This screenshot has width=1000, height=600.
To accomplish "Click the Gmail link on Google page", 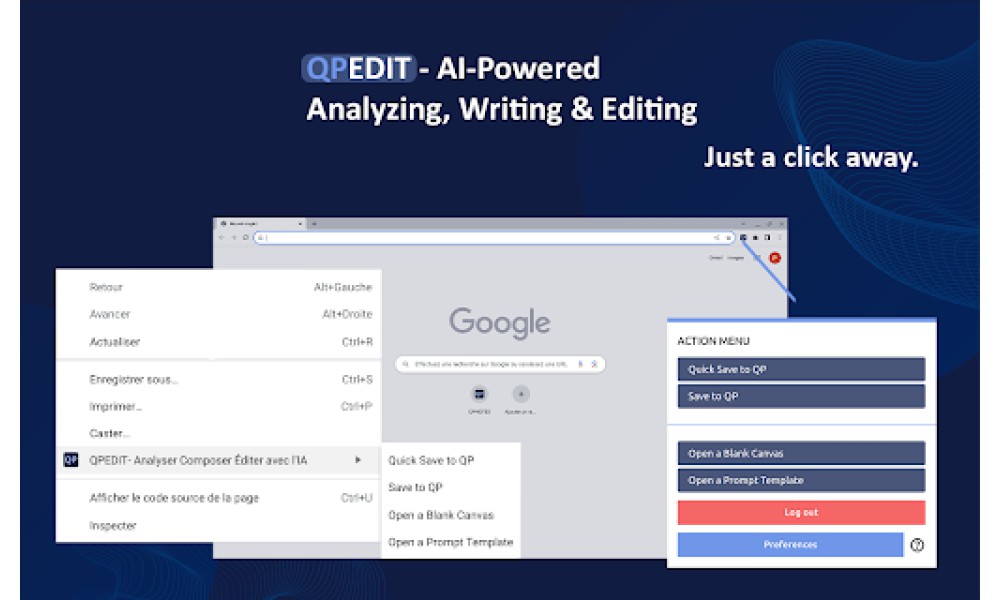I will [x=716, y=258].
